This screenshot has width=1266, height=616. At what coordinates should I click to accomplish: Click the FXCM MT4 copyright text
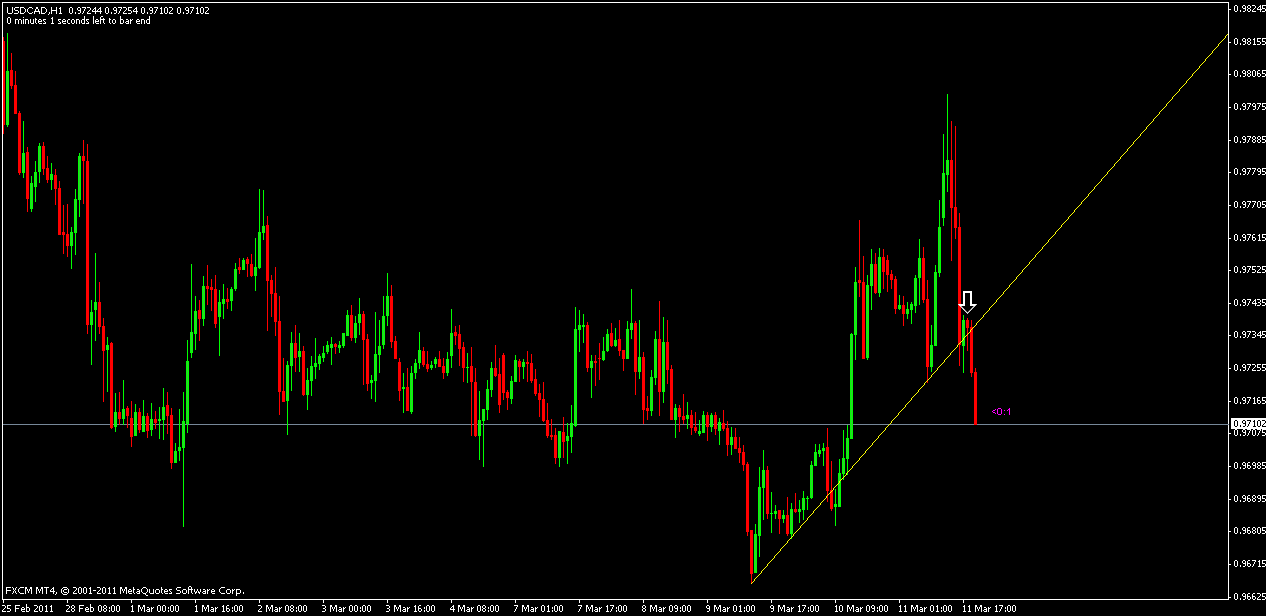click(124, 591)
